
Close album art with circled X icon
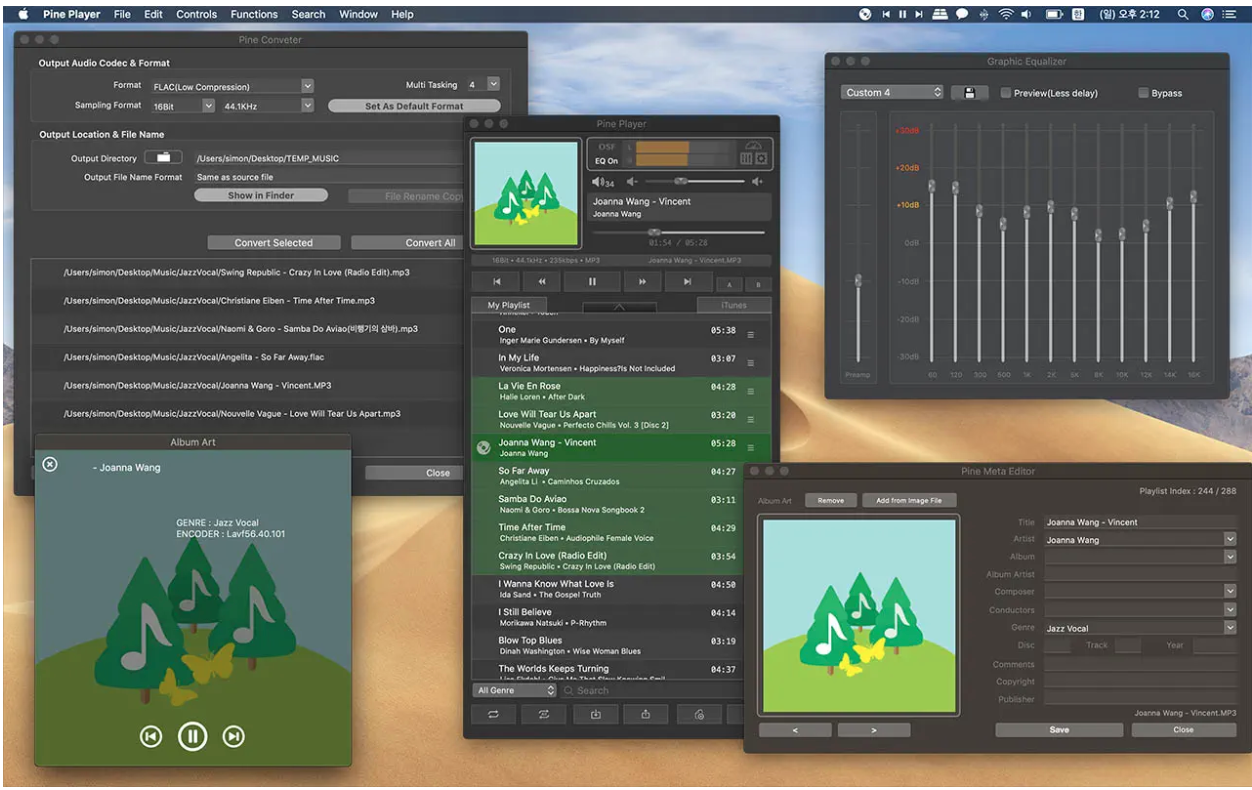coord(50,464)
